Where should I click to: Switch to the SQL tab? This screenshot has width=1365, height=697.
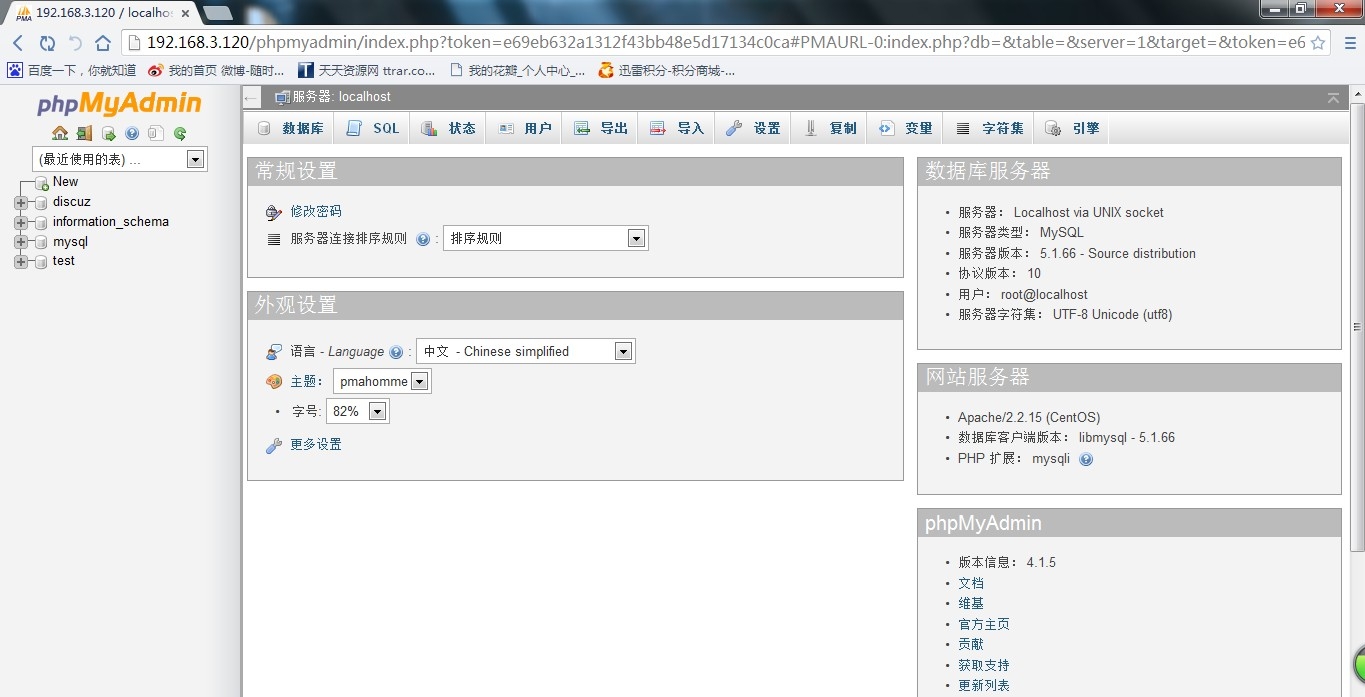coord(373,128)
